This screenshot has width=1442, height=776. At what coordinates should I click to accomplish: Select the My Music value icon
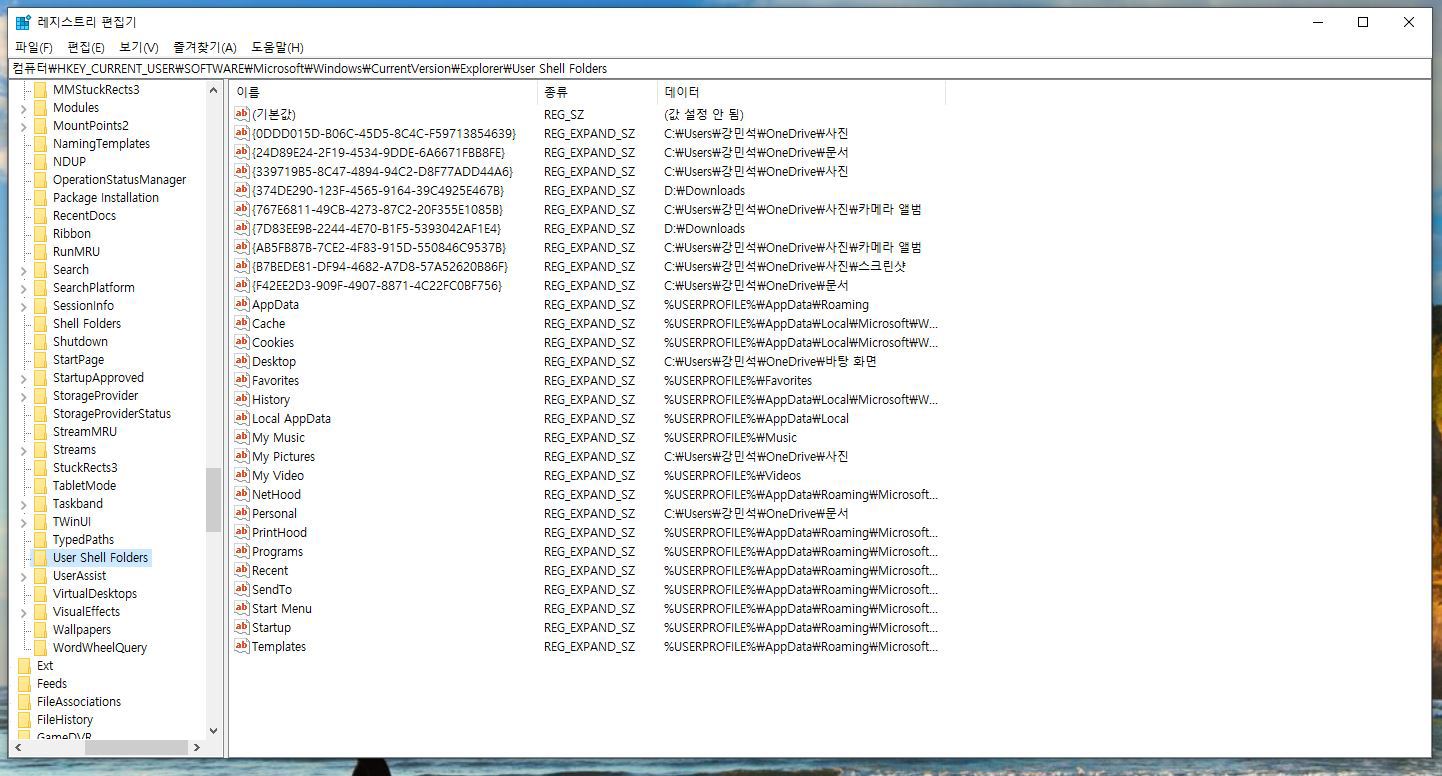241,437
